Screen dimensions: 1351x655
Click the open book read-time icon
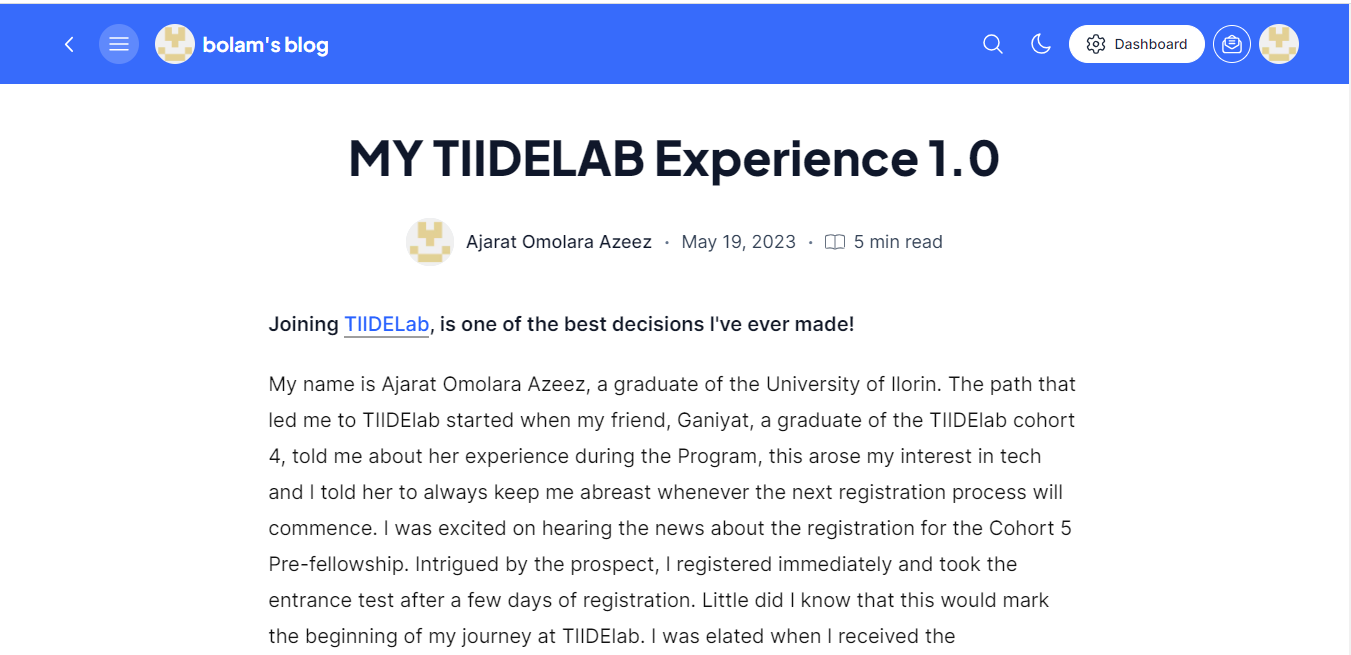pyautogui.click(x=835, y=242)
